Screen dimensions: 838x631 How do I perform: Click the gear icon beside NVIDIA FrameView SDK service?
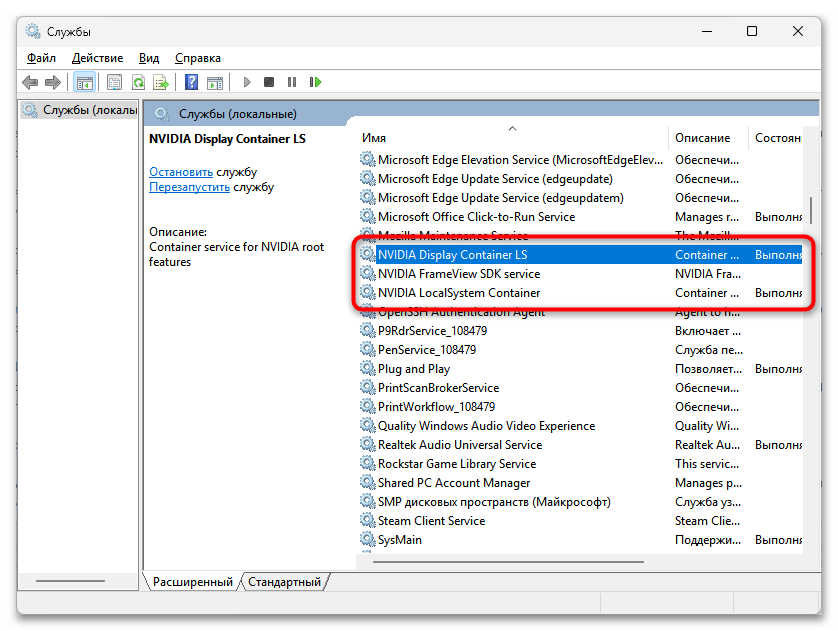click(x=368, y=274)
